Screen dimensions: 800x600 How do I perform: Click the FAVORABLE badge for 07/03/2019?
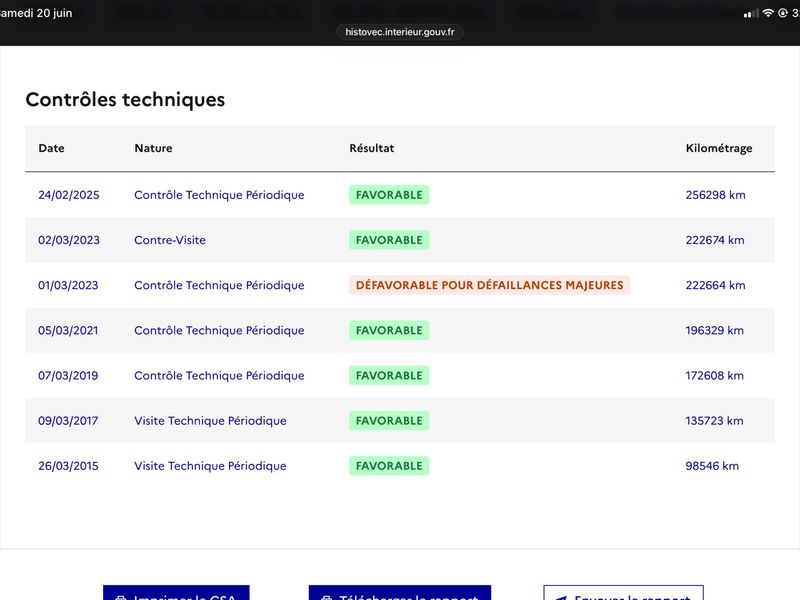pos(389,376)
